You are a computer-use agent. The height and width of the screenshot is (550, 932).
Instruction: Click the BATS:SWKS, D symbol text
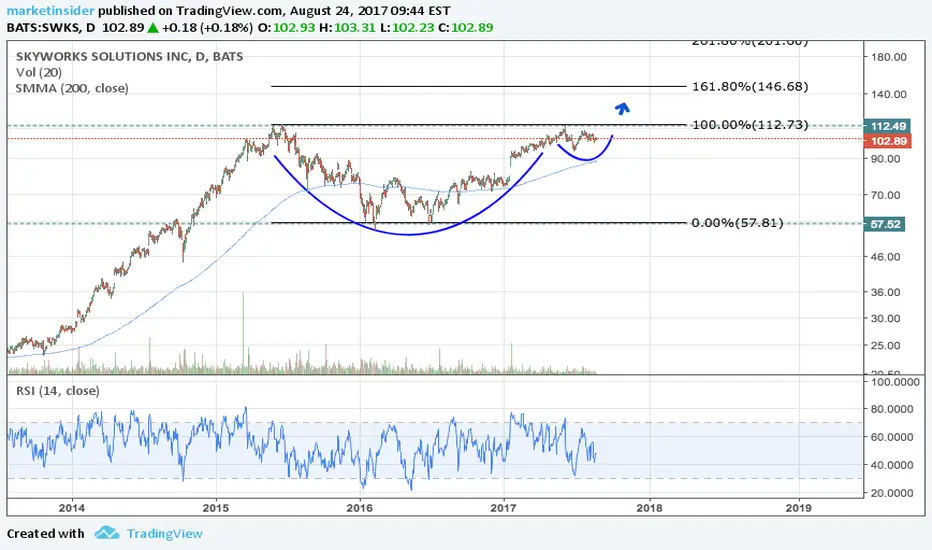click(x=51, y=27)
